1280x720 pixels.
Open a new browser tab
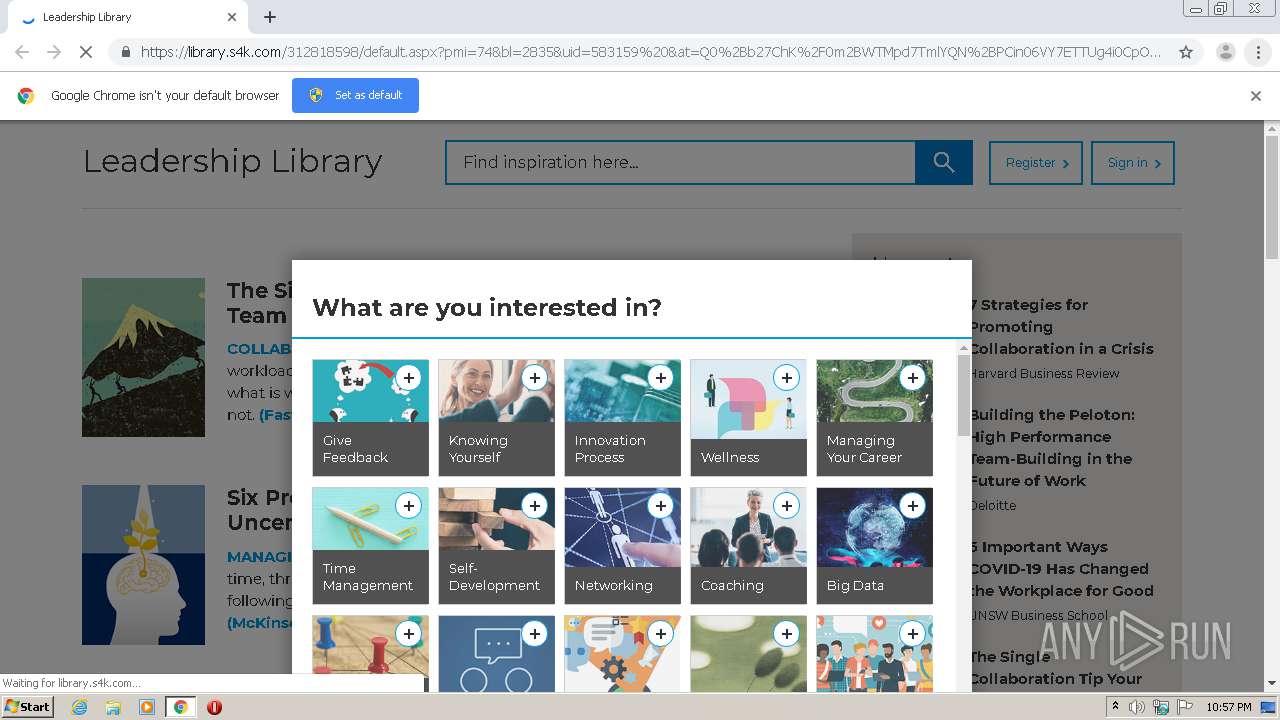click(270, 17)
